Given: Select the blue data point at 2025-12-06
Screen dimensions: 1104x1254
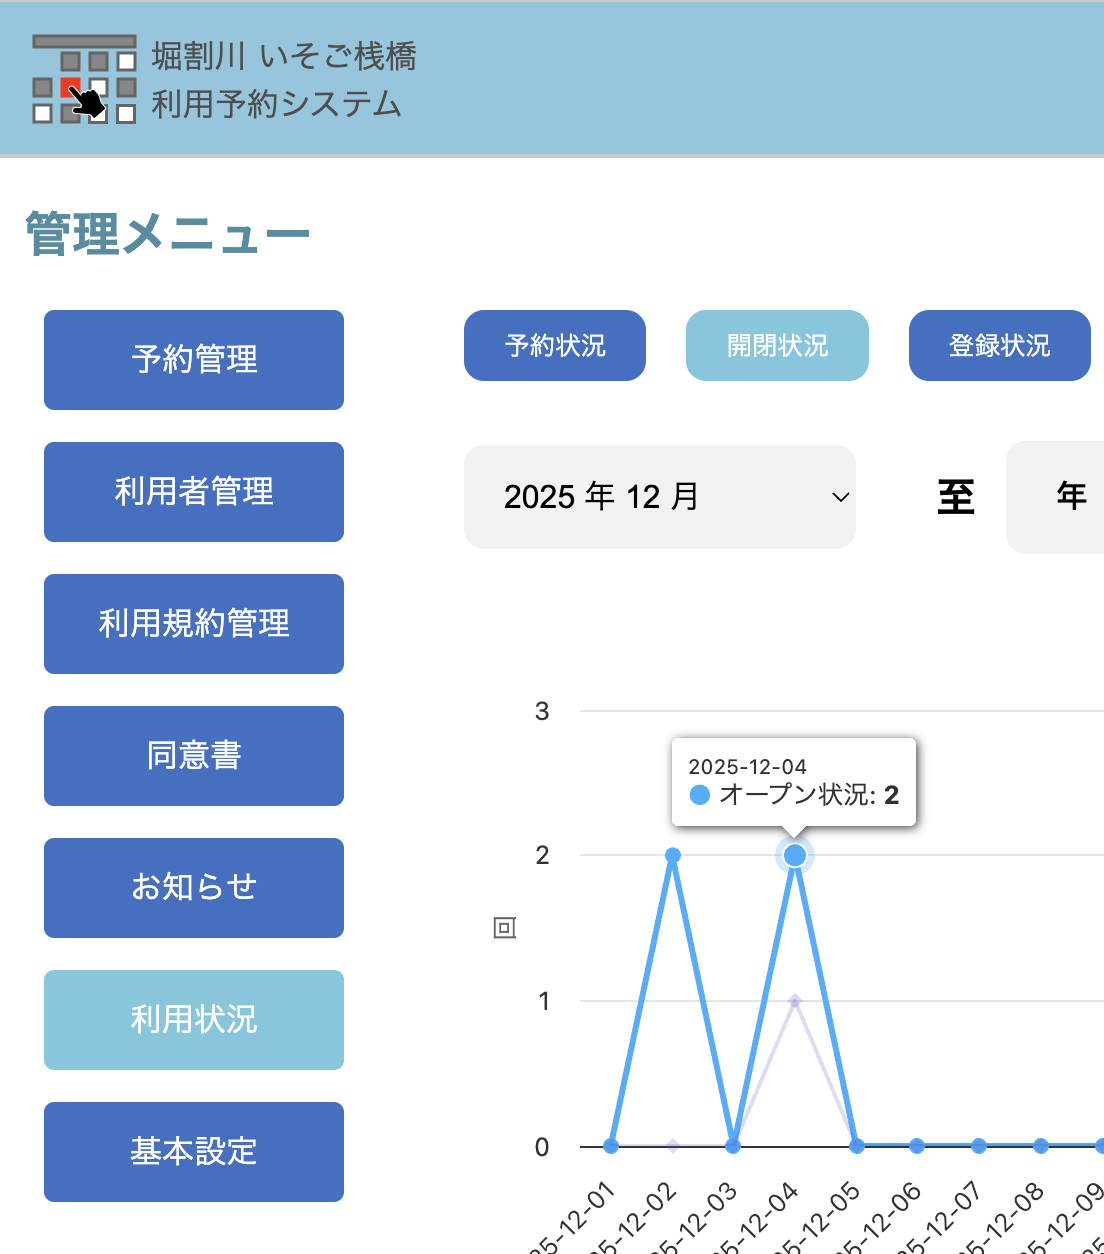Looking at the screenshot, I should click(x=917, y=1146).
